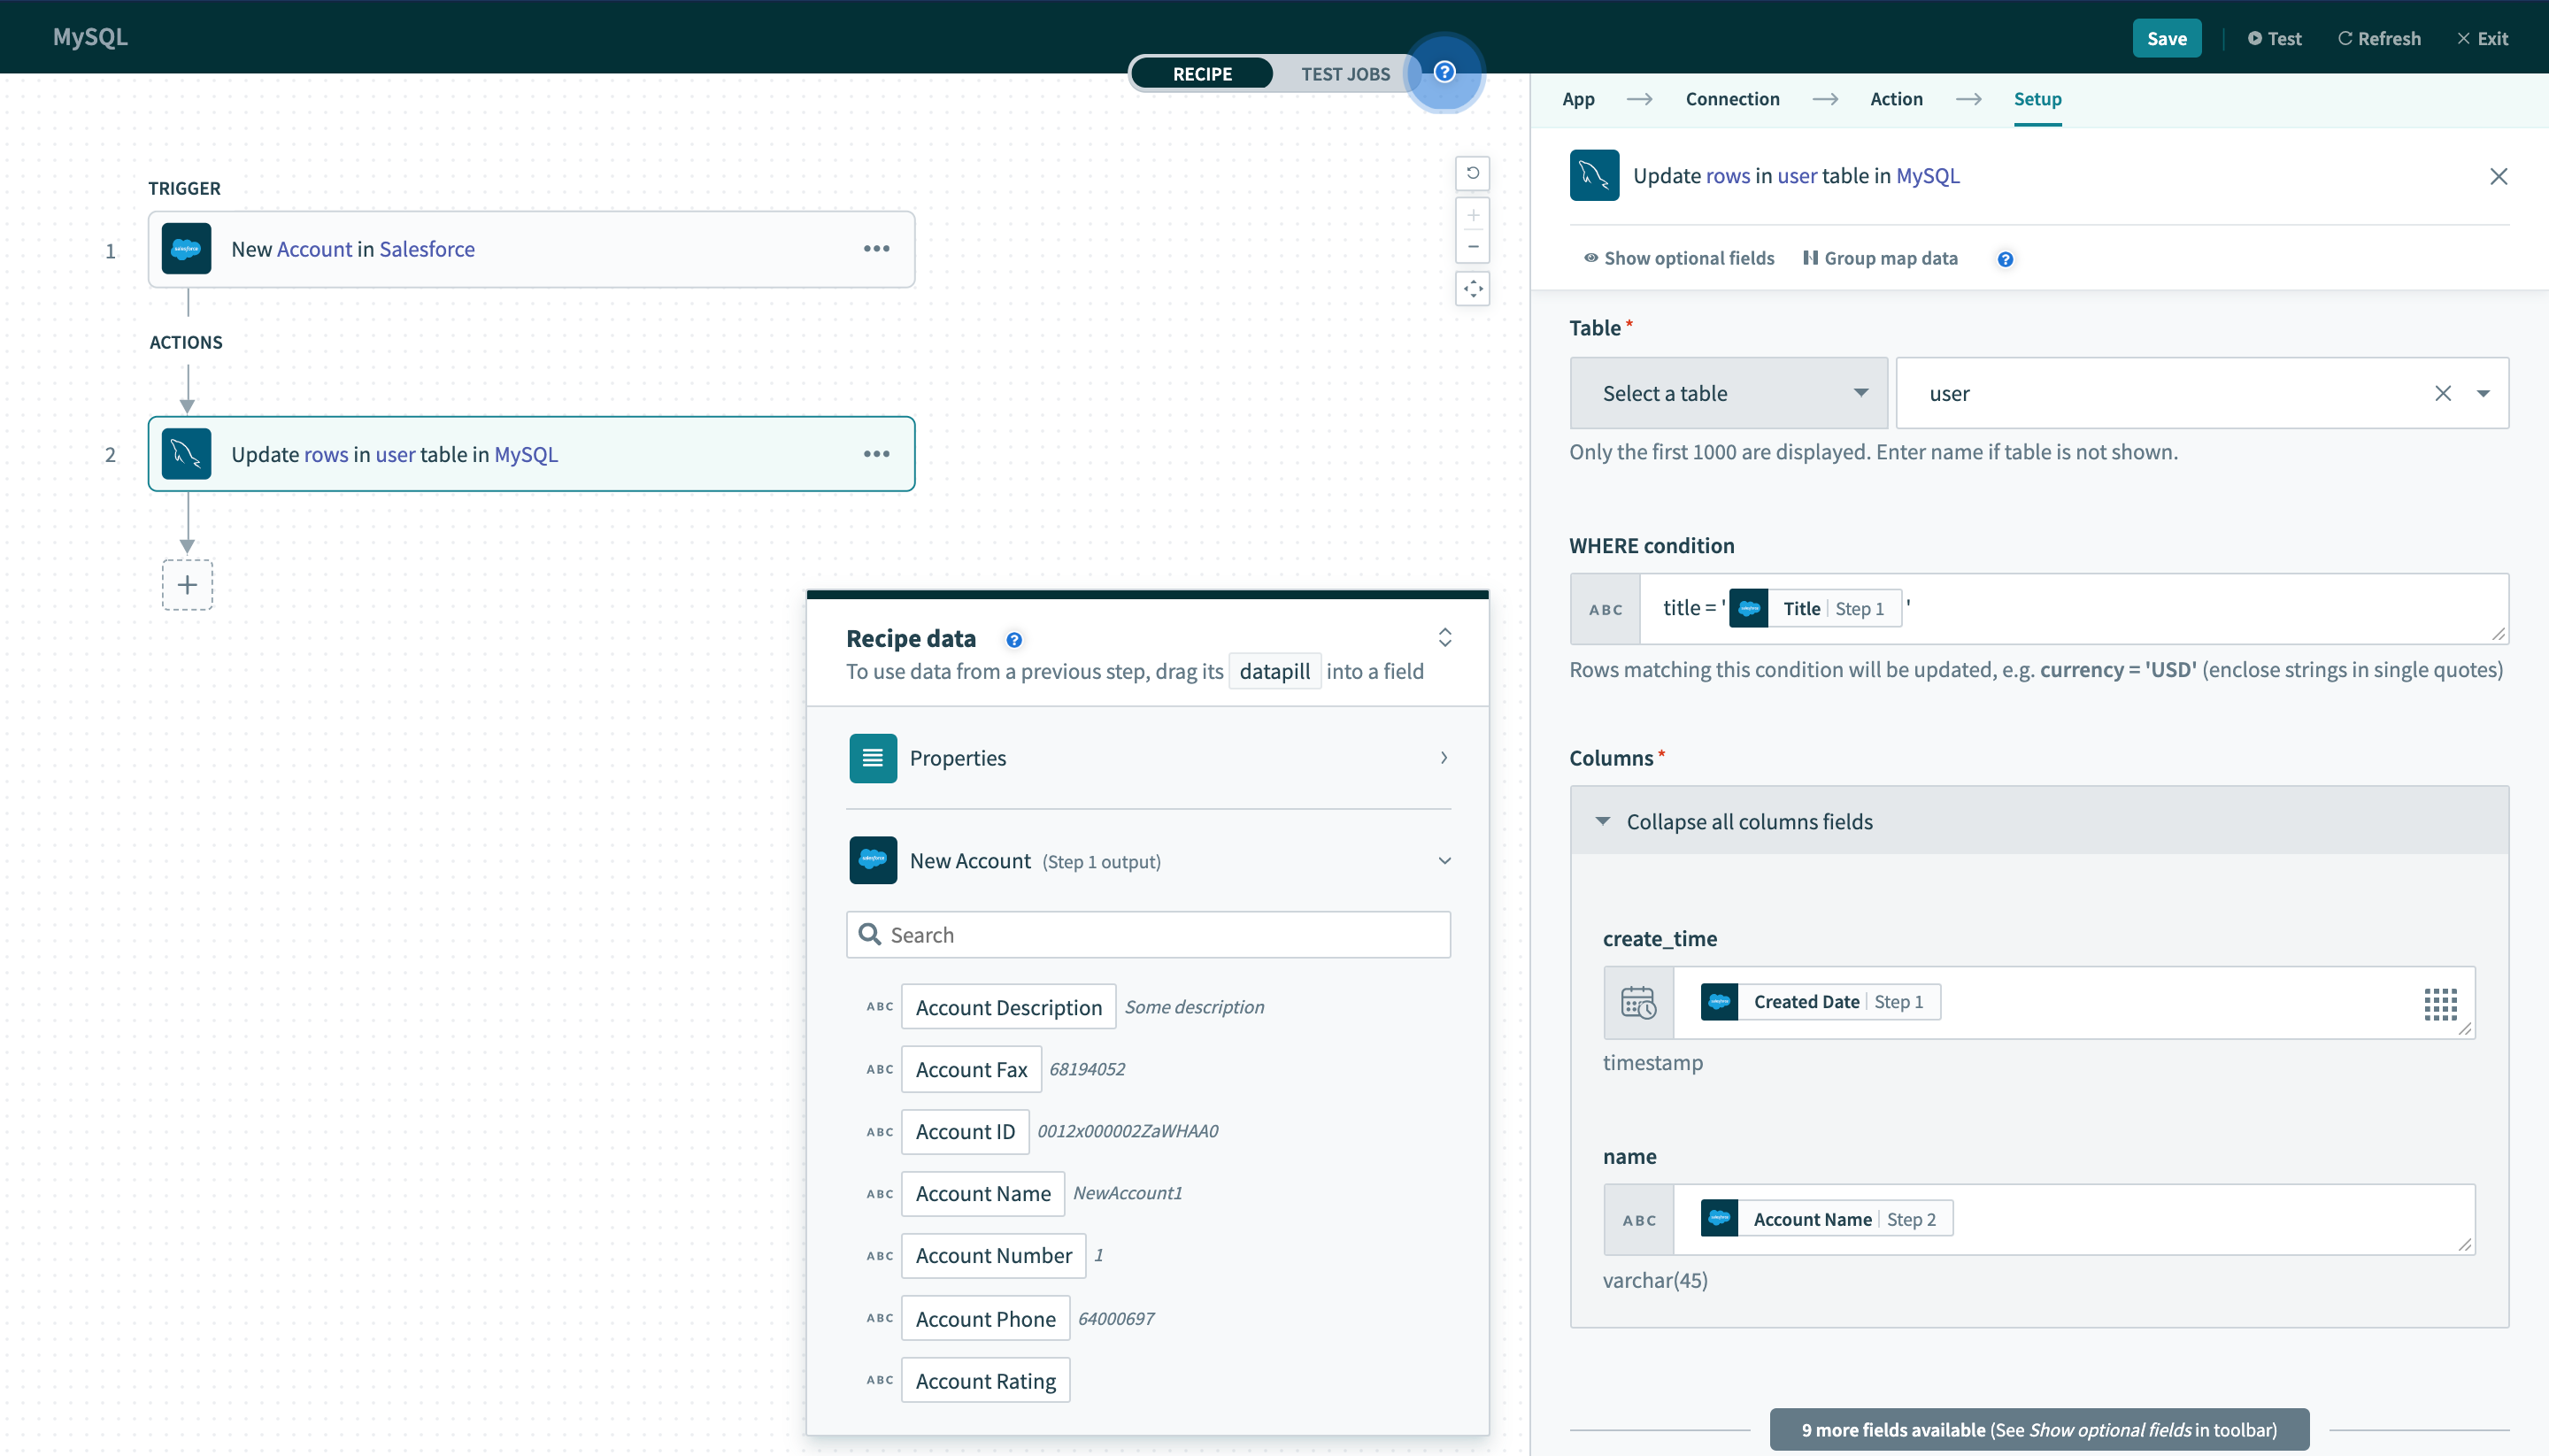Click the Action tab in the right panel
This screenshot has height=1456, width=2549.
click(x=1896, y=98)
